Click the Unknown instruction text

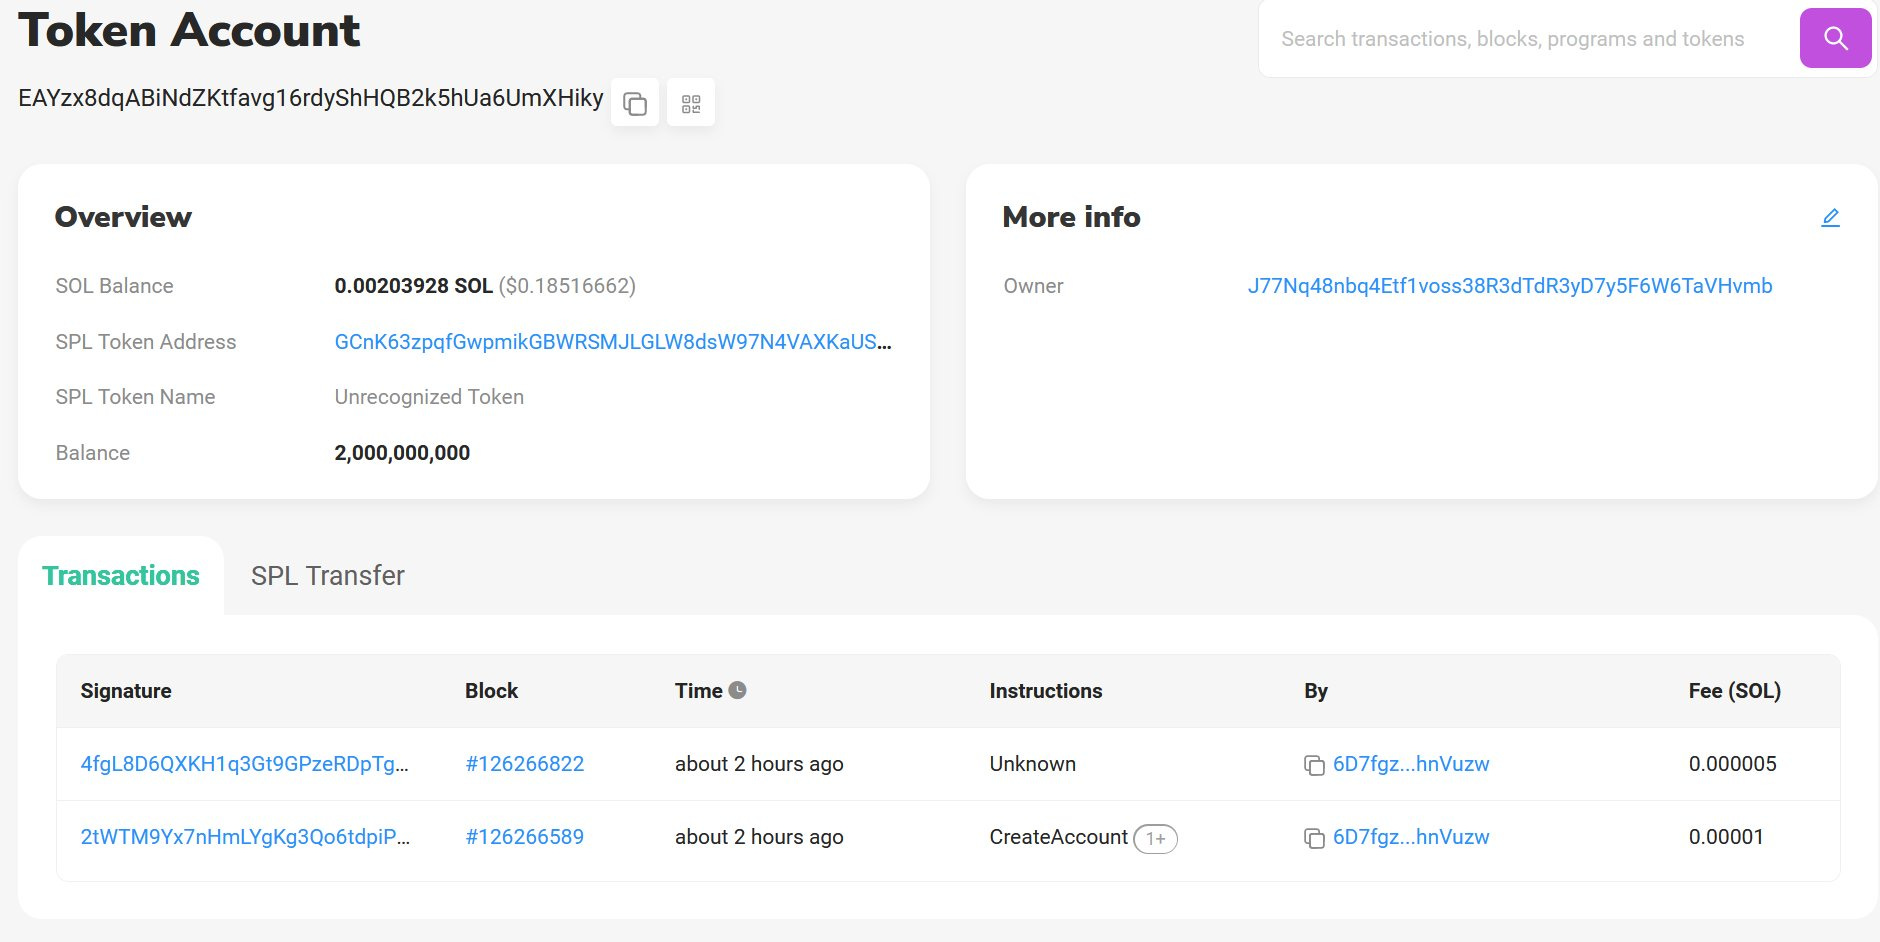[x=1033, y=764]
